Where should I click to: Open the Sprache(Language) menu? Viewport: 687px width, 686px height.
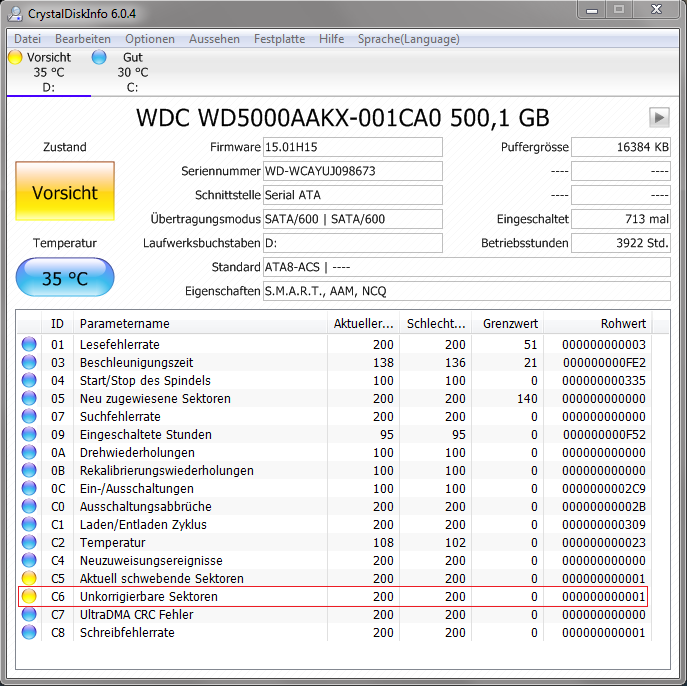coord(408,39)
